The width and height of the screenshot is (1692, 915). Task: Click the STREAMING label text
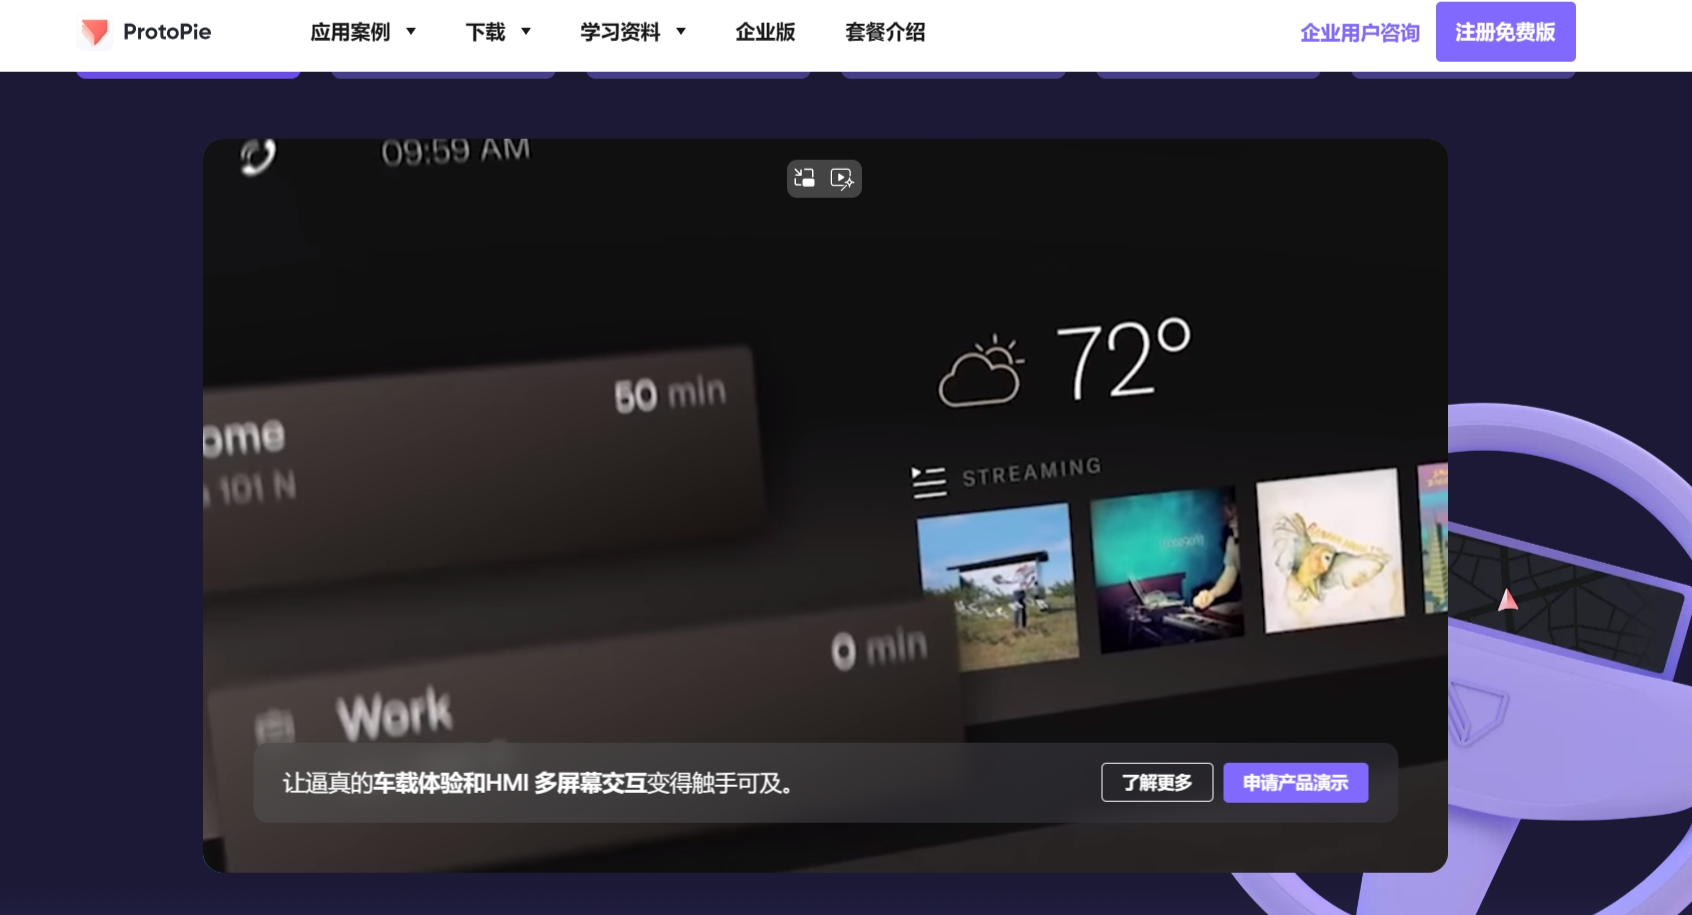(x=1032, y=472)
